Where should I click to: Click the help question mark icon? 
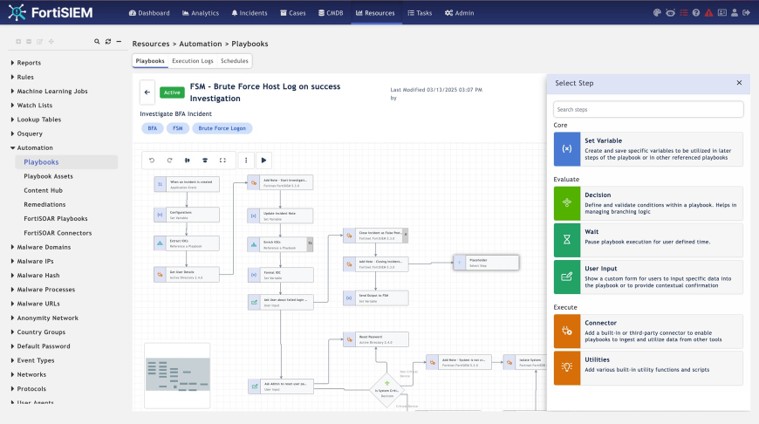click(x=697, y=14)
